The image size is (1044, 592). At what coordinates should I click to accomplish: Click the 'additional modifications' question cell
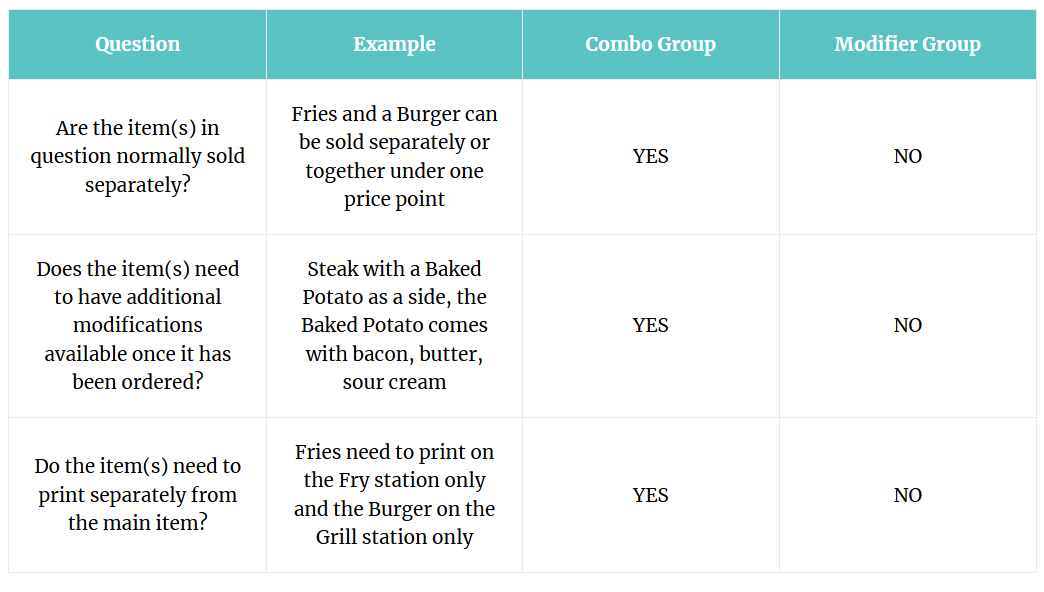click(137, 325)
